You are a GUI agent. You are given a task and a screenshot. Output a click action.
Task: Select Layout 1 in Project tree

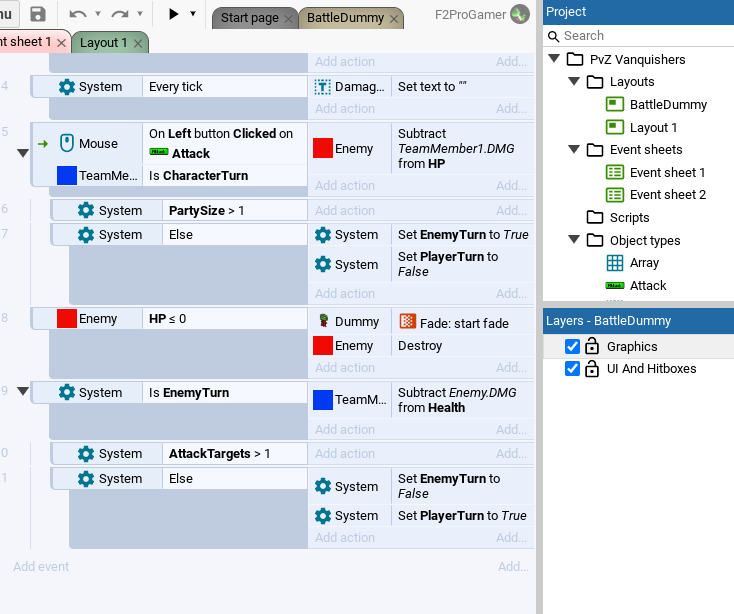click(653, 127)
